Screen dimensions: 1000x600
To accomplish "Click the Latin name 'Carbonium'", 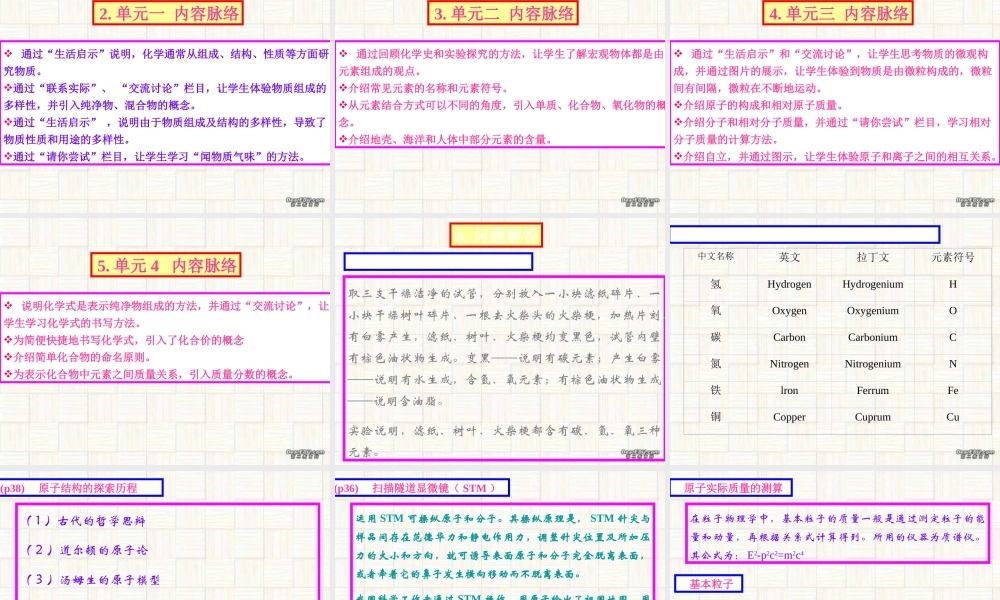I will tap(872, 337).
